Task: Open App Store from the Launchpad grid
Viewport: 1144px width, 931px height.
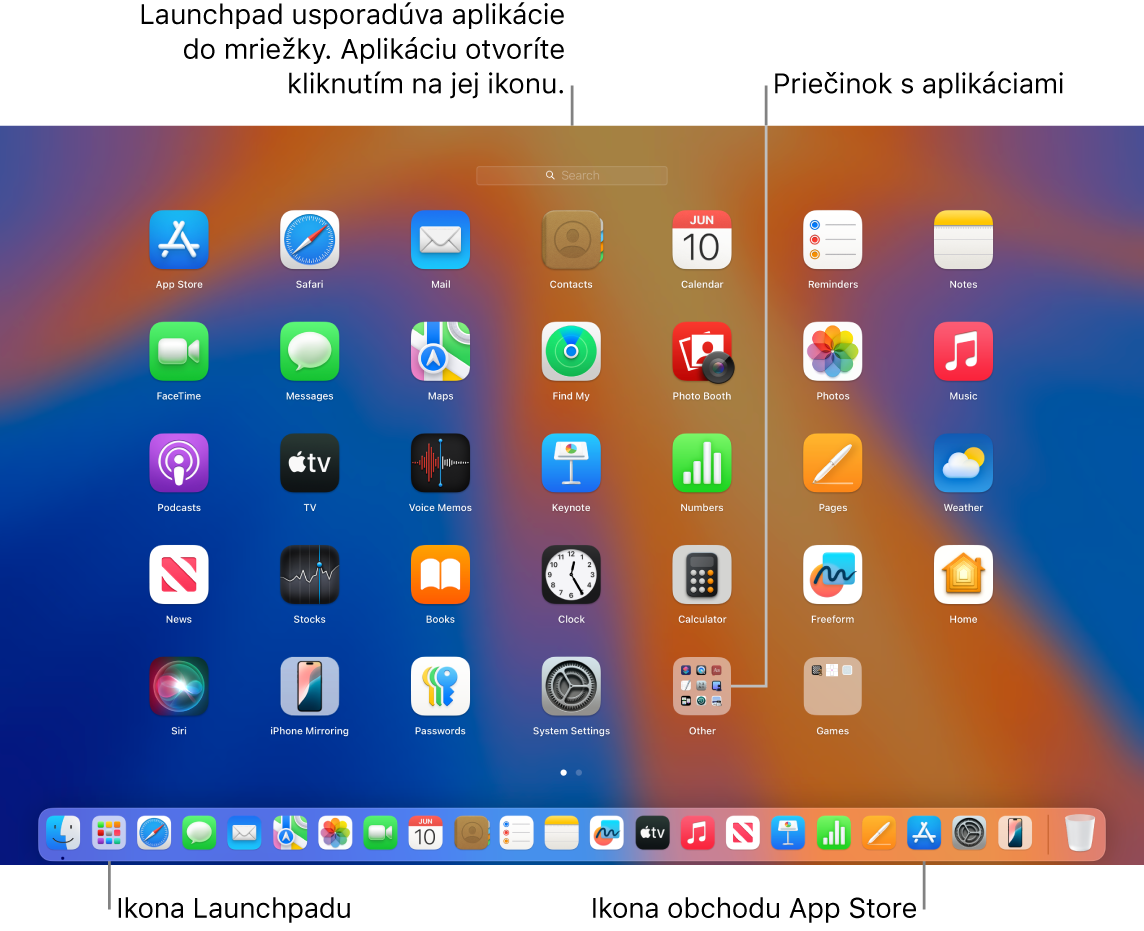Action: [179, 240]
